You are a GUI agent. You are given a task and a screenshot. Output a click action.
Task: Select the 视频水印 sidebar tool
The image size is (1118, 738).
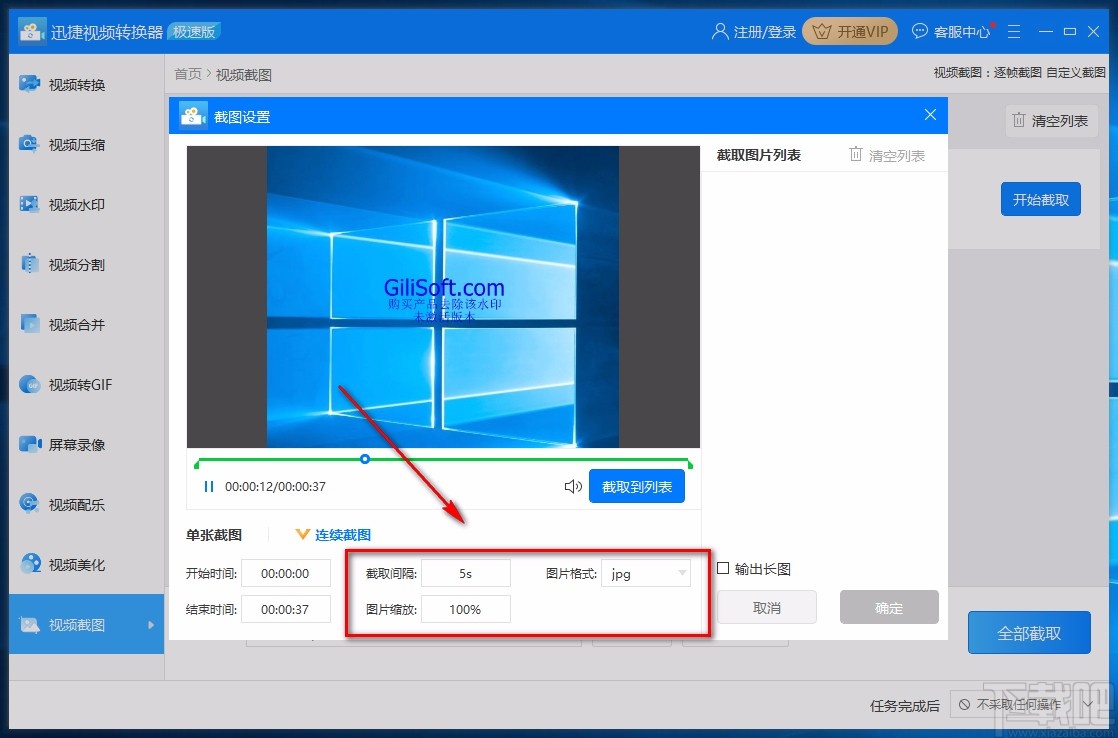(x=75, y=204)
